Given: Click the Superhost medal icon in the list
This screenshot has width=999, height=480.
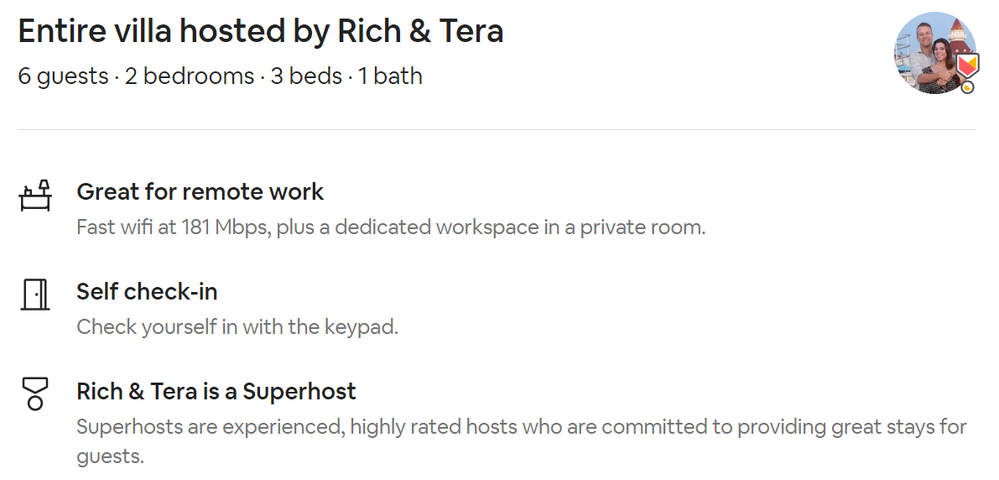Looking at the screenshot, I should click(x=35, y=394).
